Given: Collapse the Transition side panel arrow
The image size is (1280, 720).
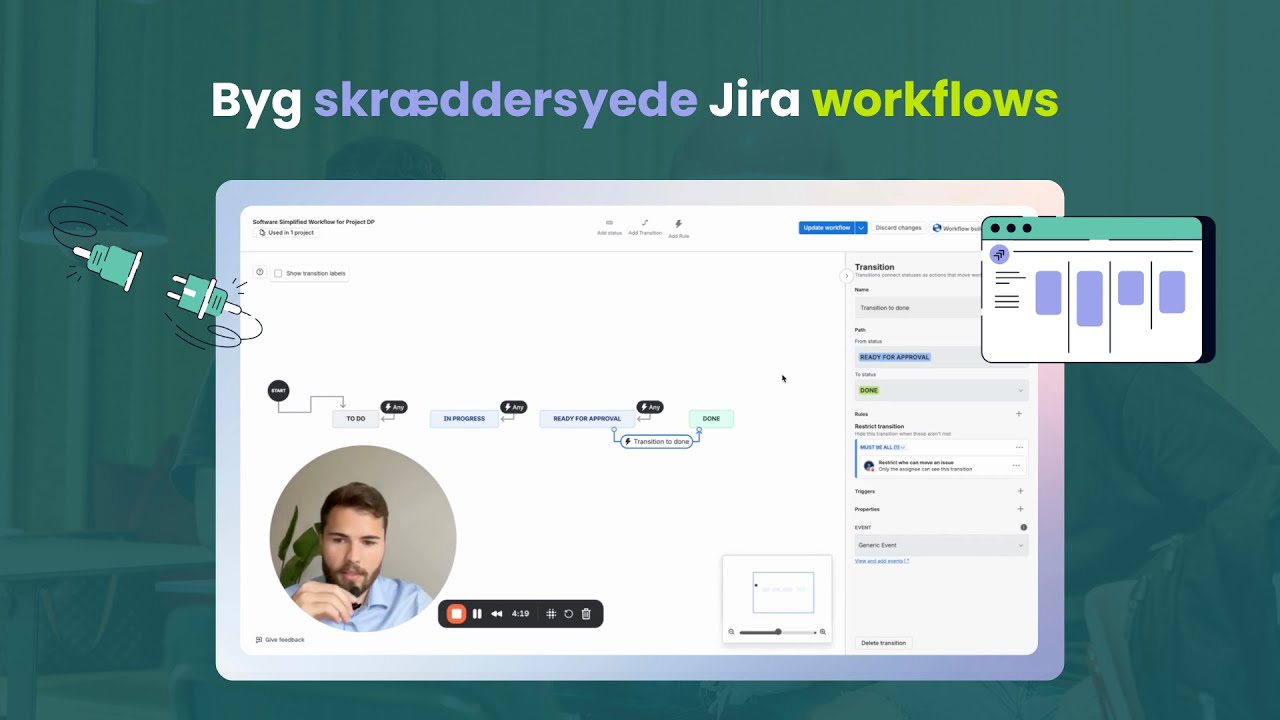Looking at the screenshot, I should coord(846,275).
